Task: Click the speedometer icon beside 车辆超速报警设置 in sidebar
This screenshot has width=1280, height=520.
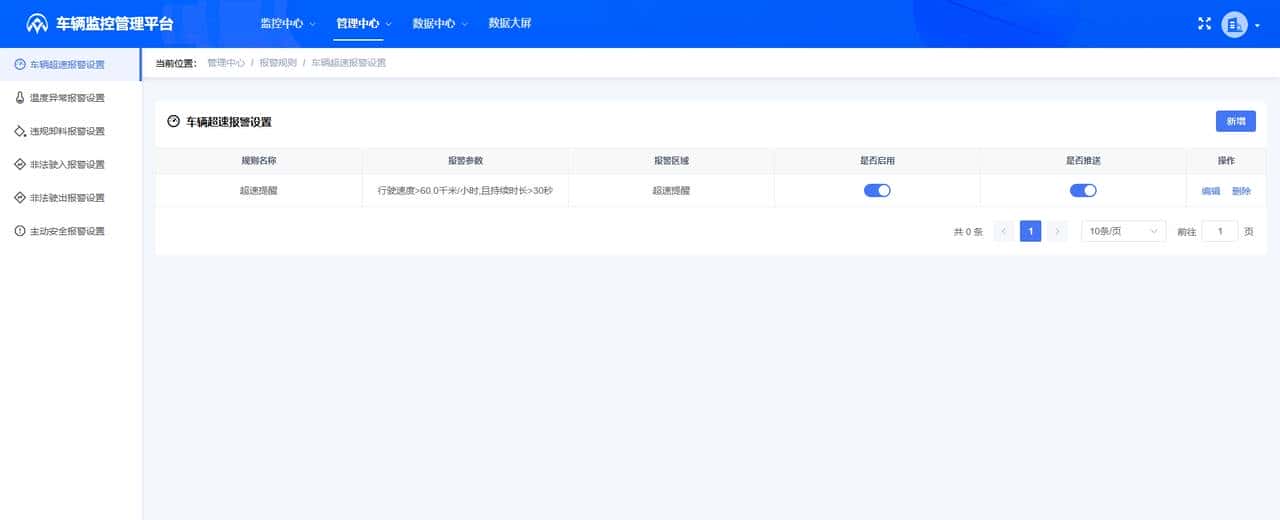Action: tap(20, 64)
